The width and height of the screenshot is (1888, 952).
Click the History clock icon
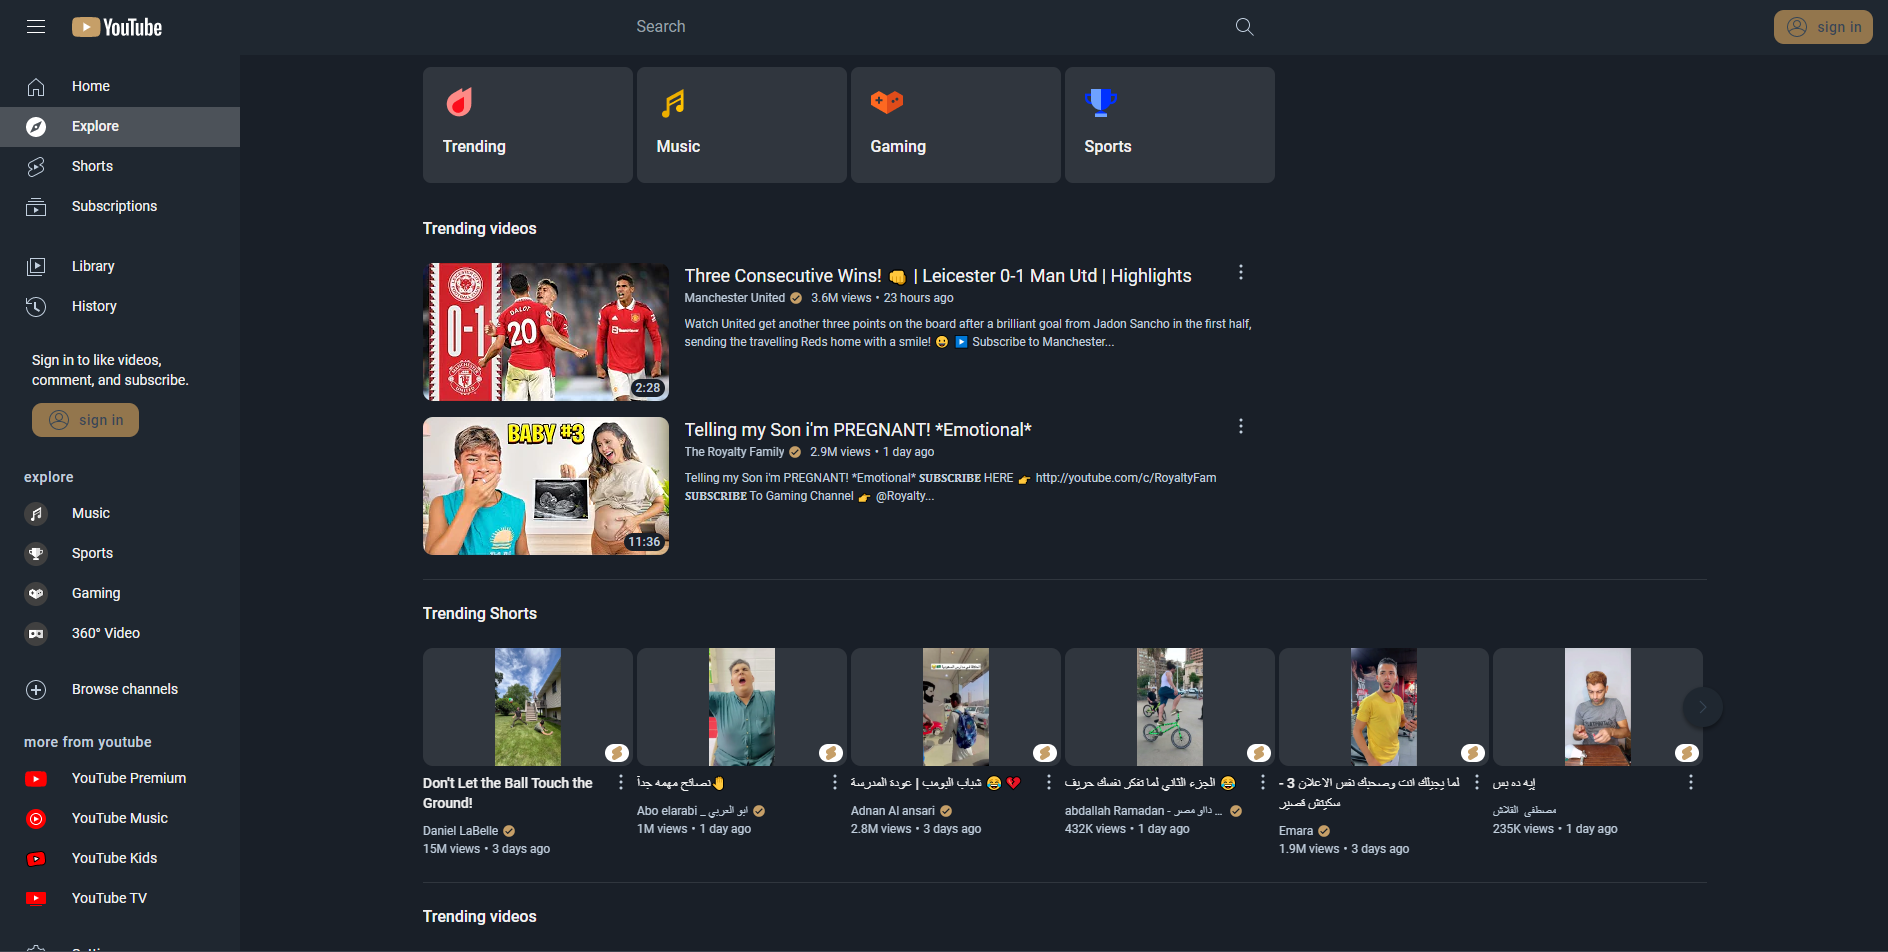36,307
